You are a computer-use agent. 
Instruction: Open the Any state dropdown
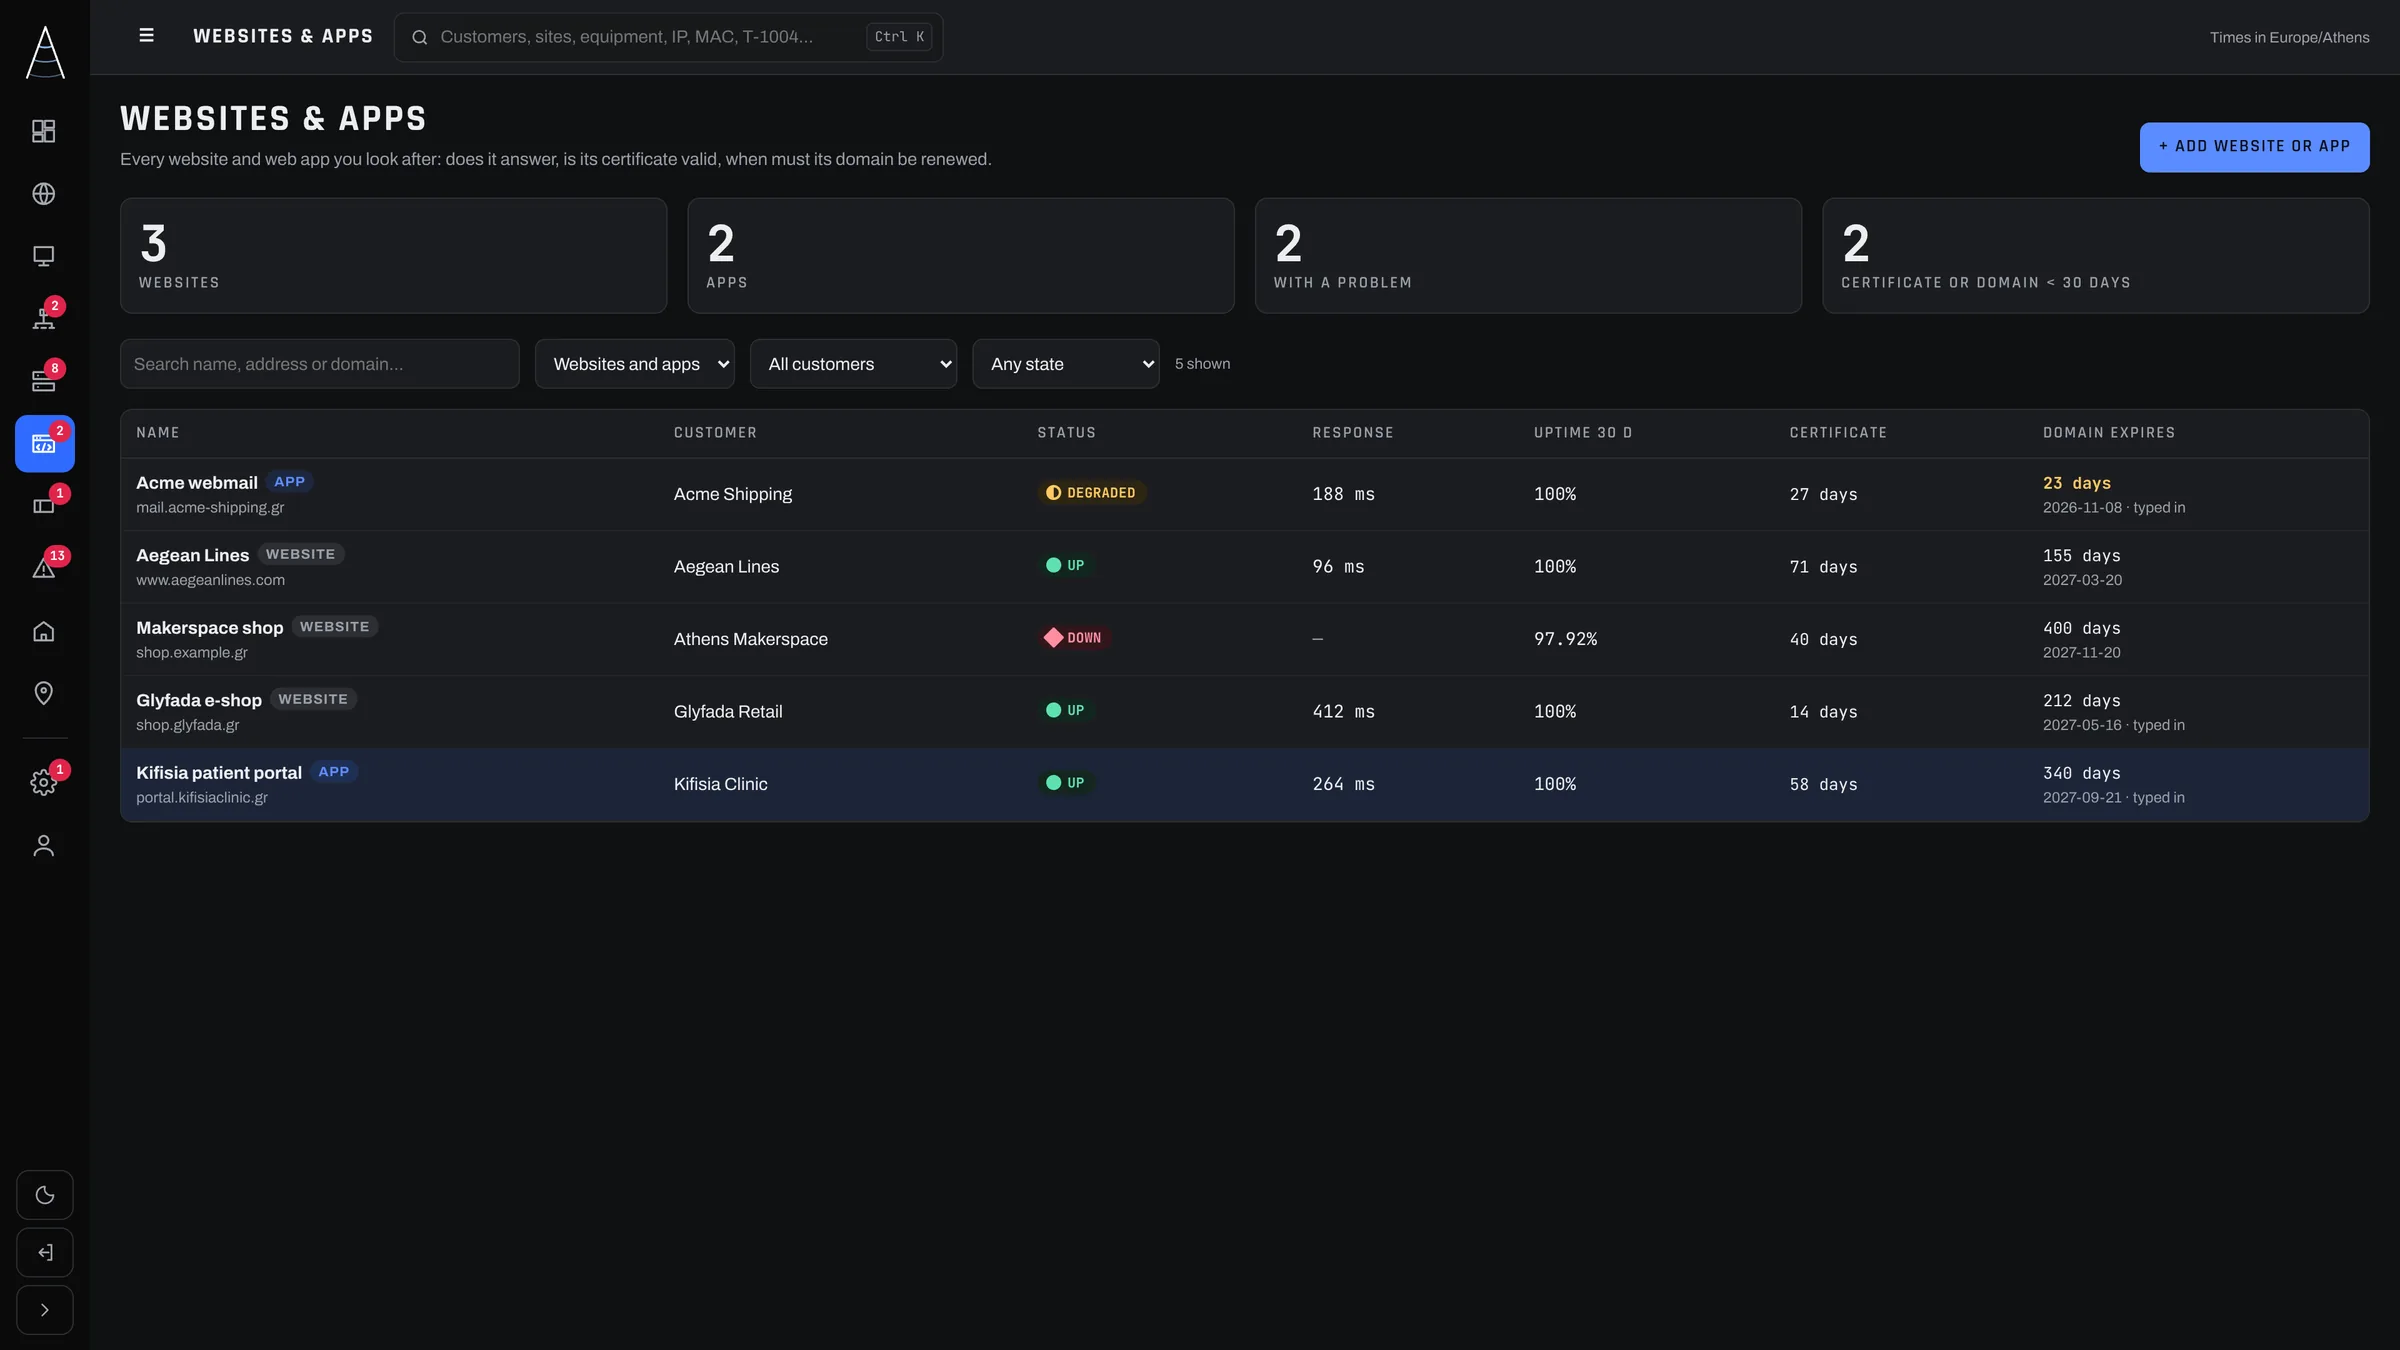tap(1066, 364)
